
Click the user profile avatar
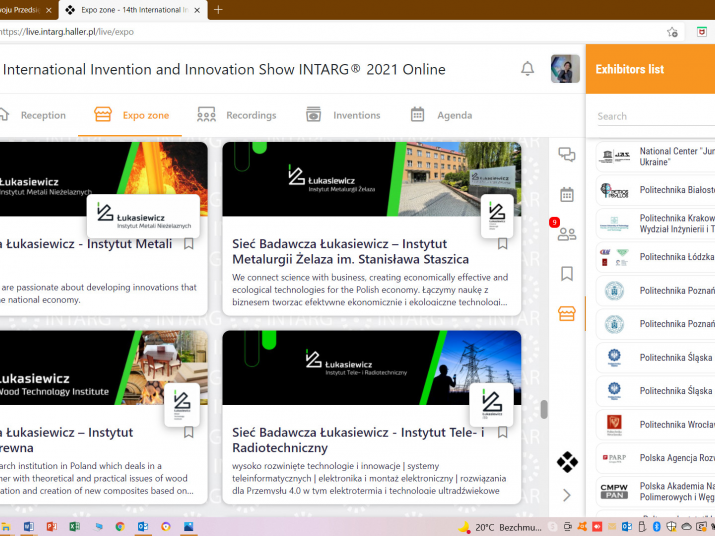pos(565,69)
